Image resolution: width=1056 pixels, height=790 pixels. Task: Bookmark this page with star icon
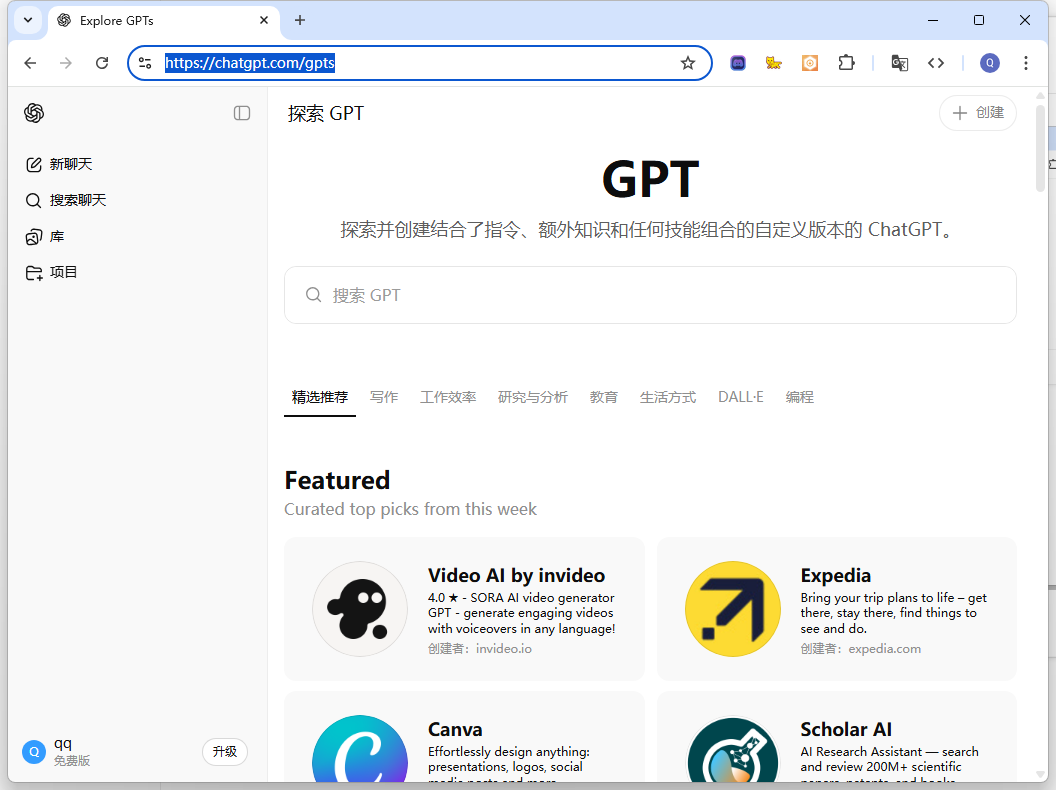click(x=688, y=63)
